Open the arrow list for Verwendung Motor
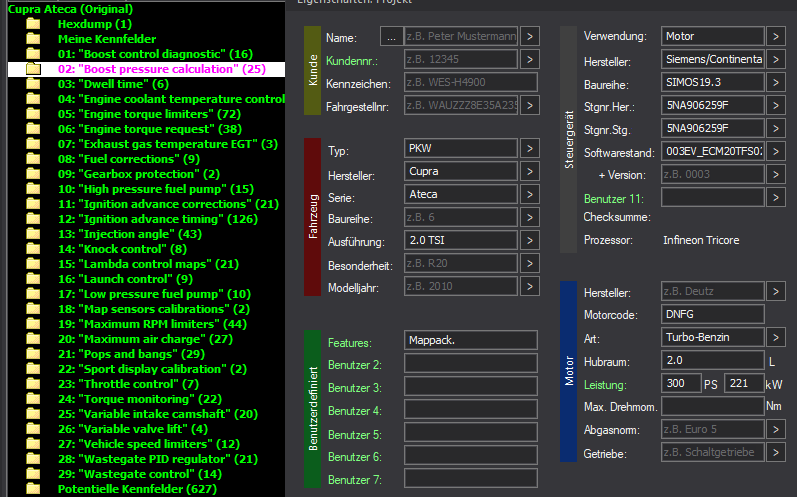The height and width of the screenshot is (497, 797). point(776,37)
